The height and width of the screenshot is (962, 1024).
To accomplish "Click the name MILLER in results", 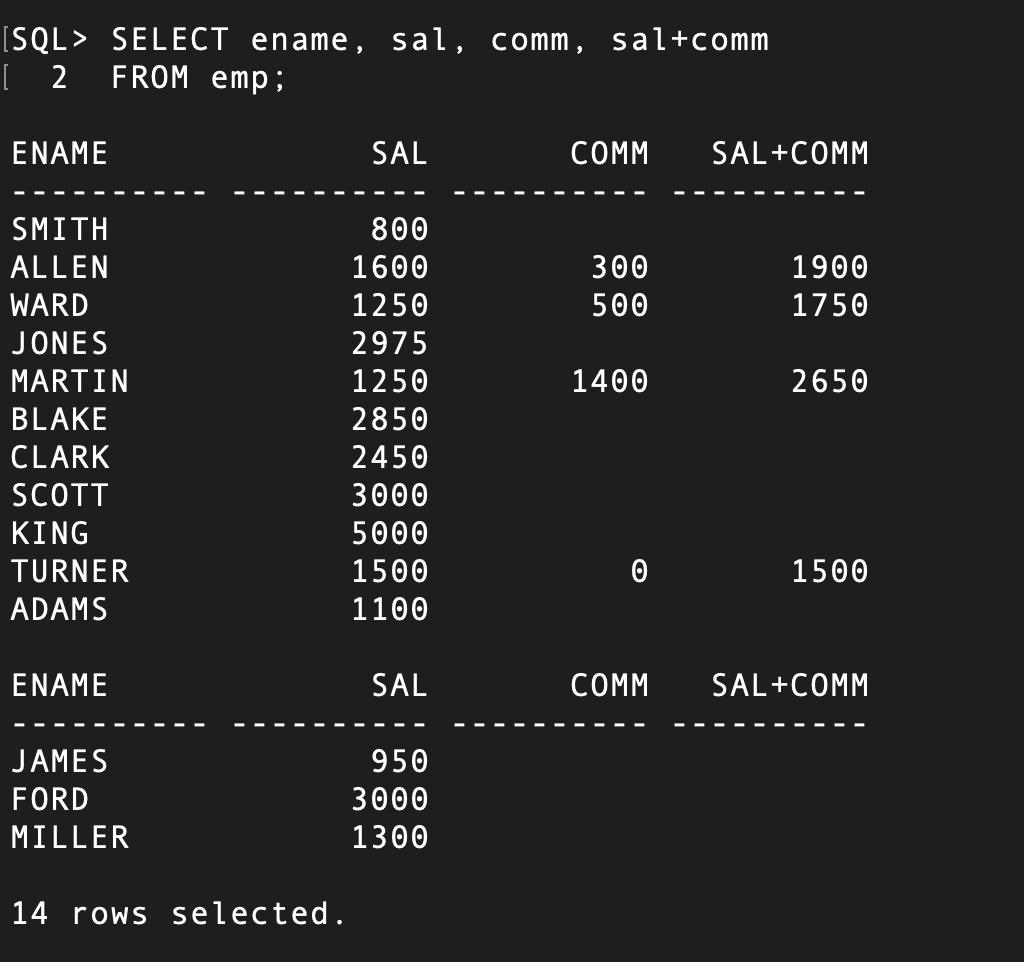I will (70, 837).
